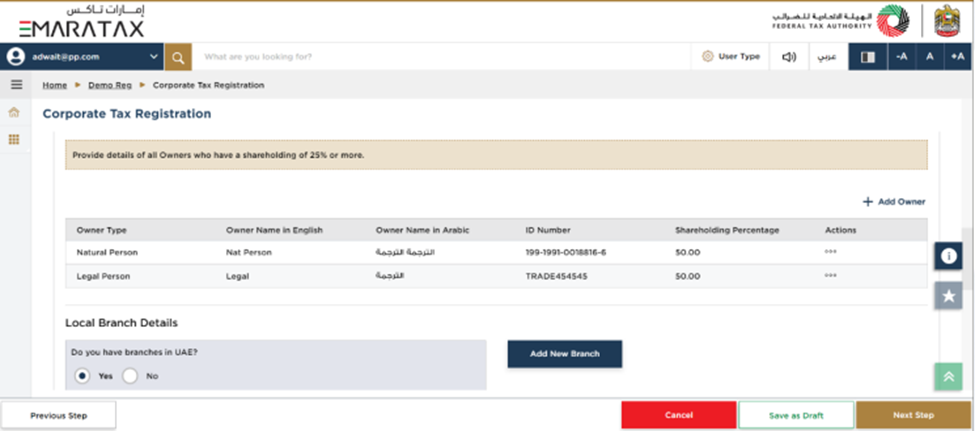Screen dimensions: 975x431
Task: Open the User Type menu
Action: click(x=731, y=57)
